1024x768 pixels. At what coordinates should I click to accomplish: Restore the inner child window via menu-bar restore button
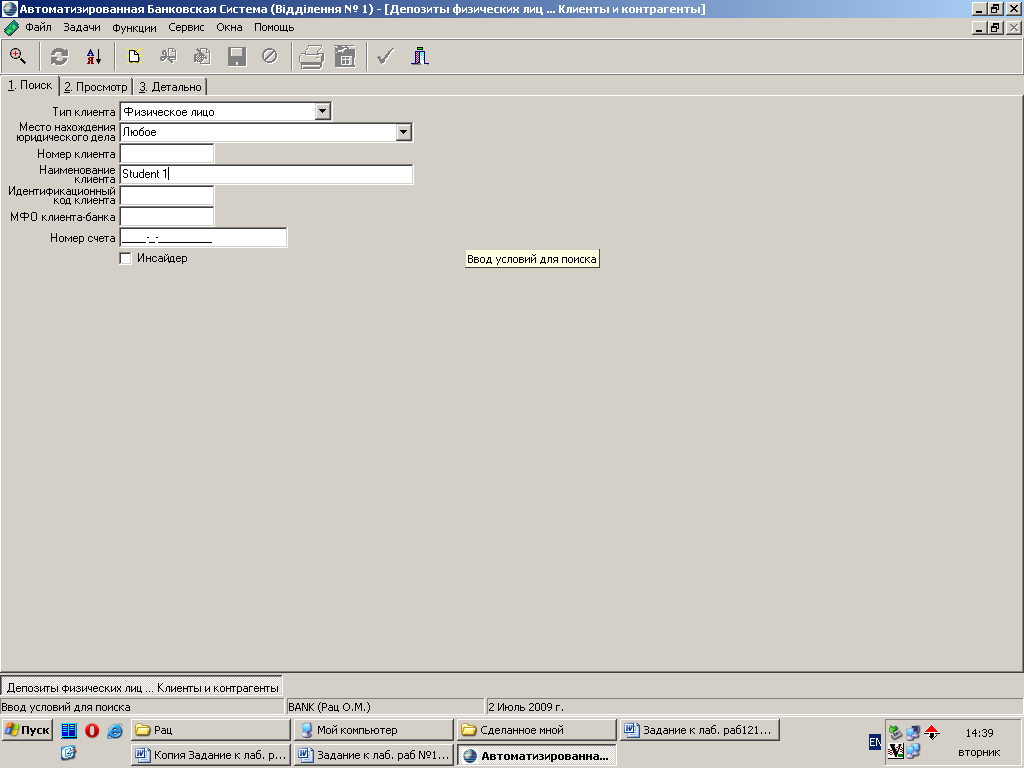coord(995,28)
